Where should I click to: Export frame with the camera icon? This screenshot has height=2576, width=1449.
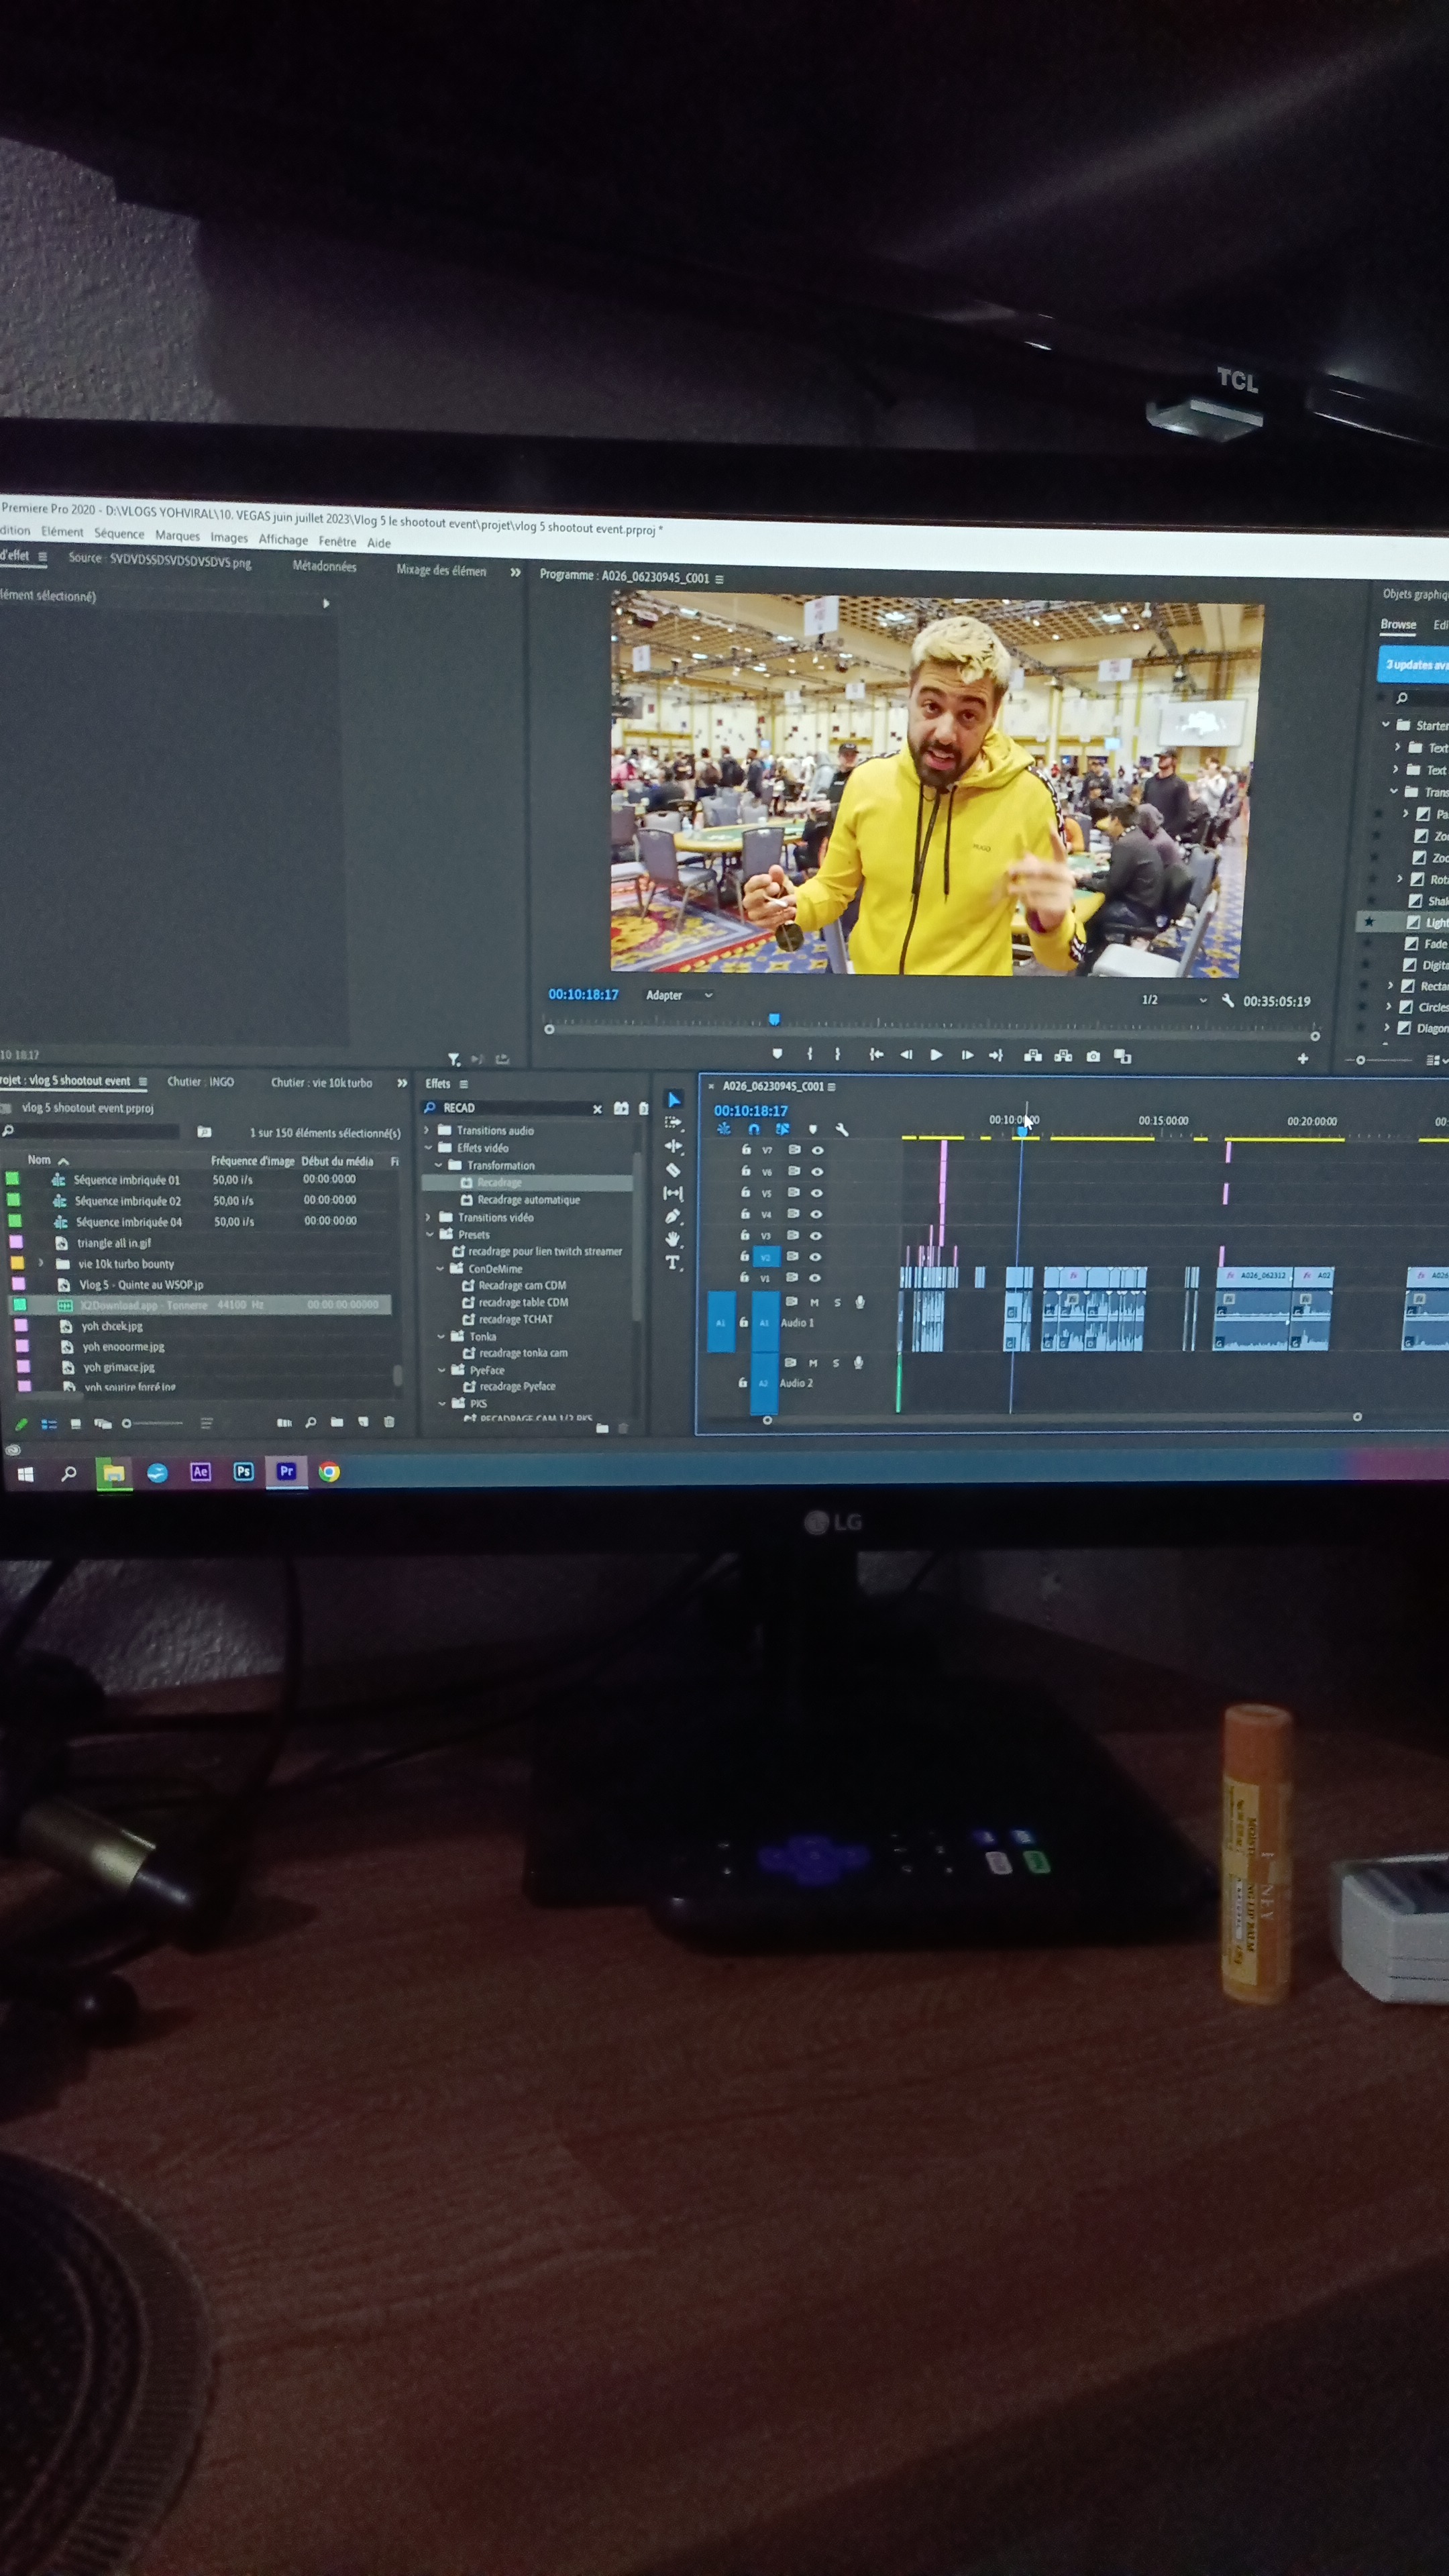[1093, 1056]
